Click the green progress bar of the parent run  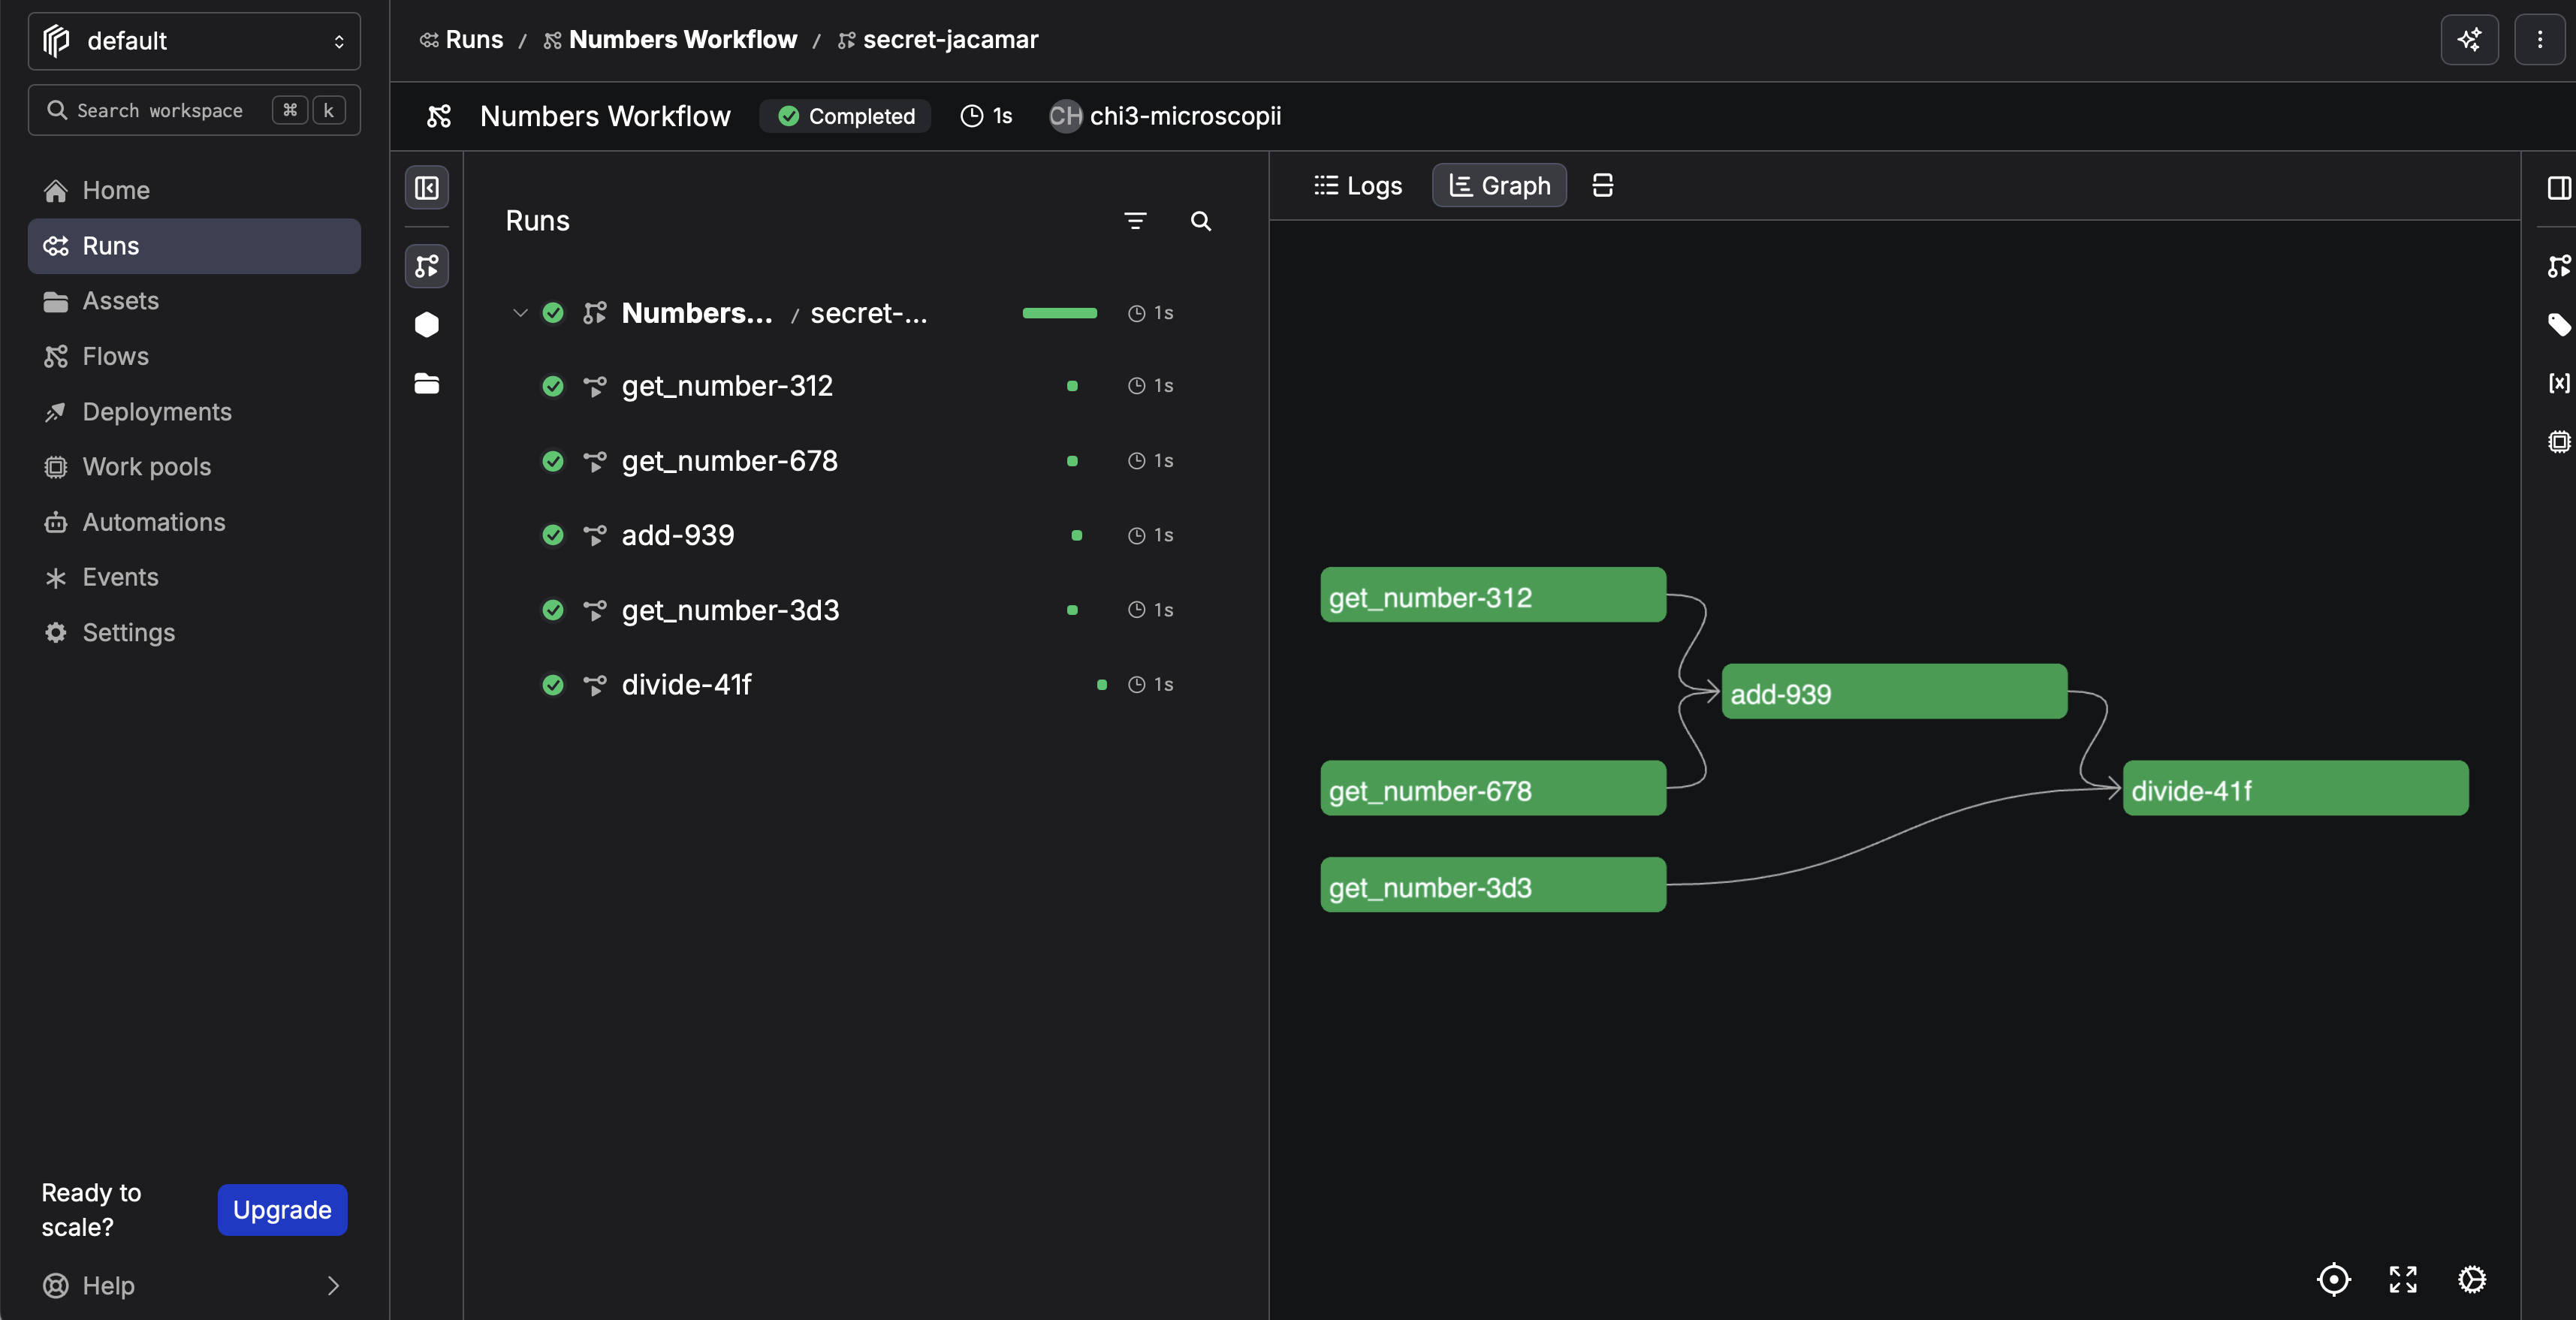tap(1060, 313)
